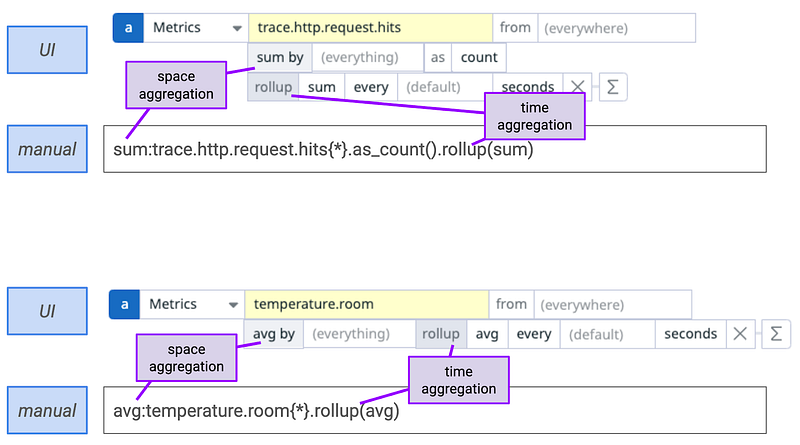Open the 'sum by' space aggregation selector
Image resolution: width=800 pixels, height=445 pixels.
(x=279, y=58)
